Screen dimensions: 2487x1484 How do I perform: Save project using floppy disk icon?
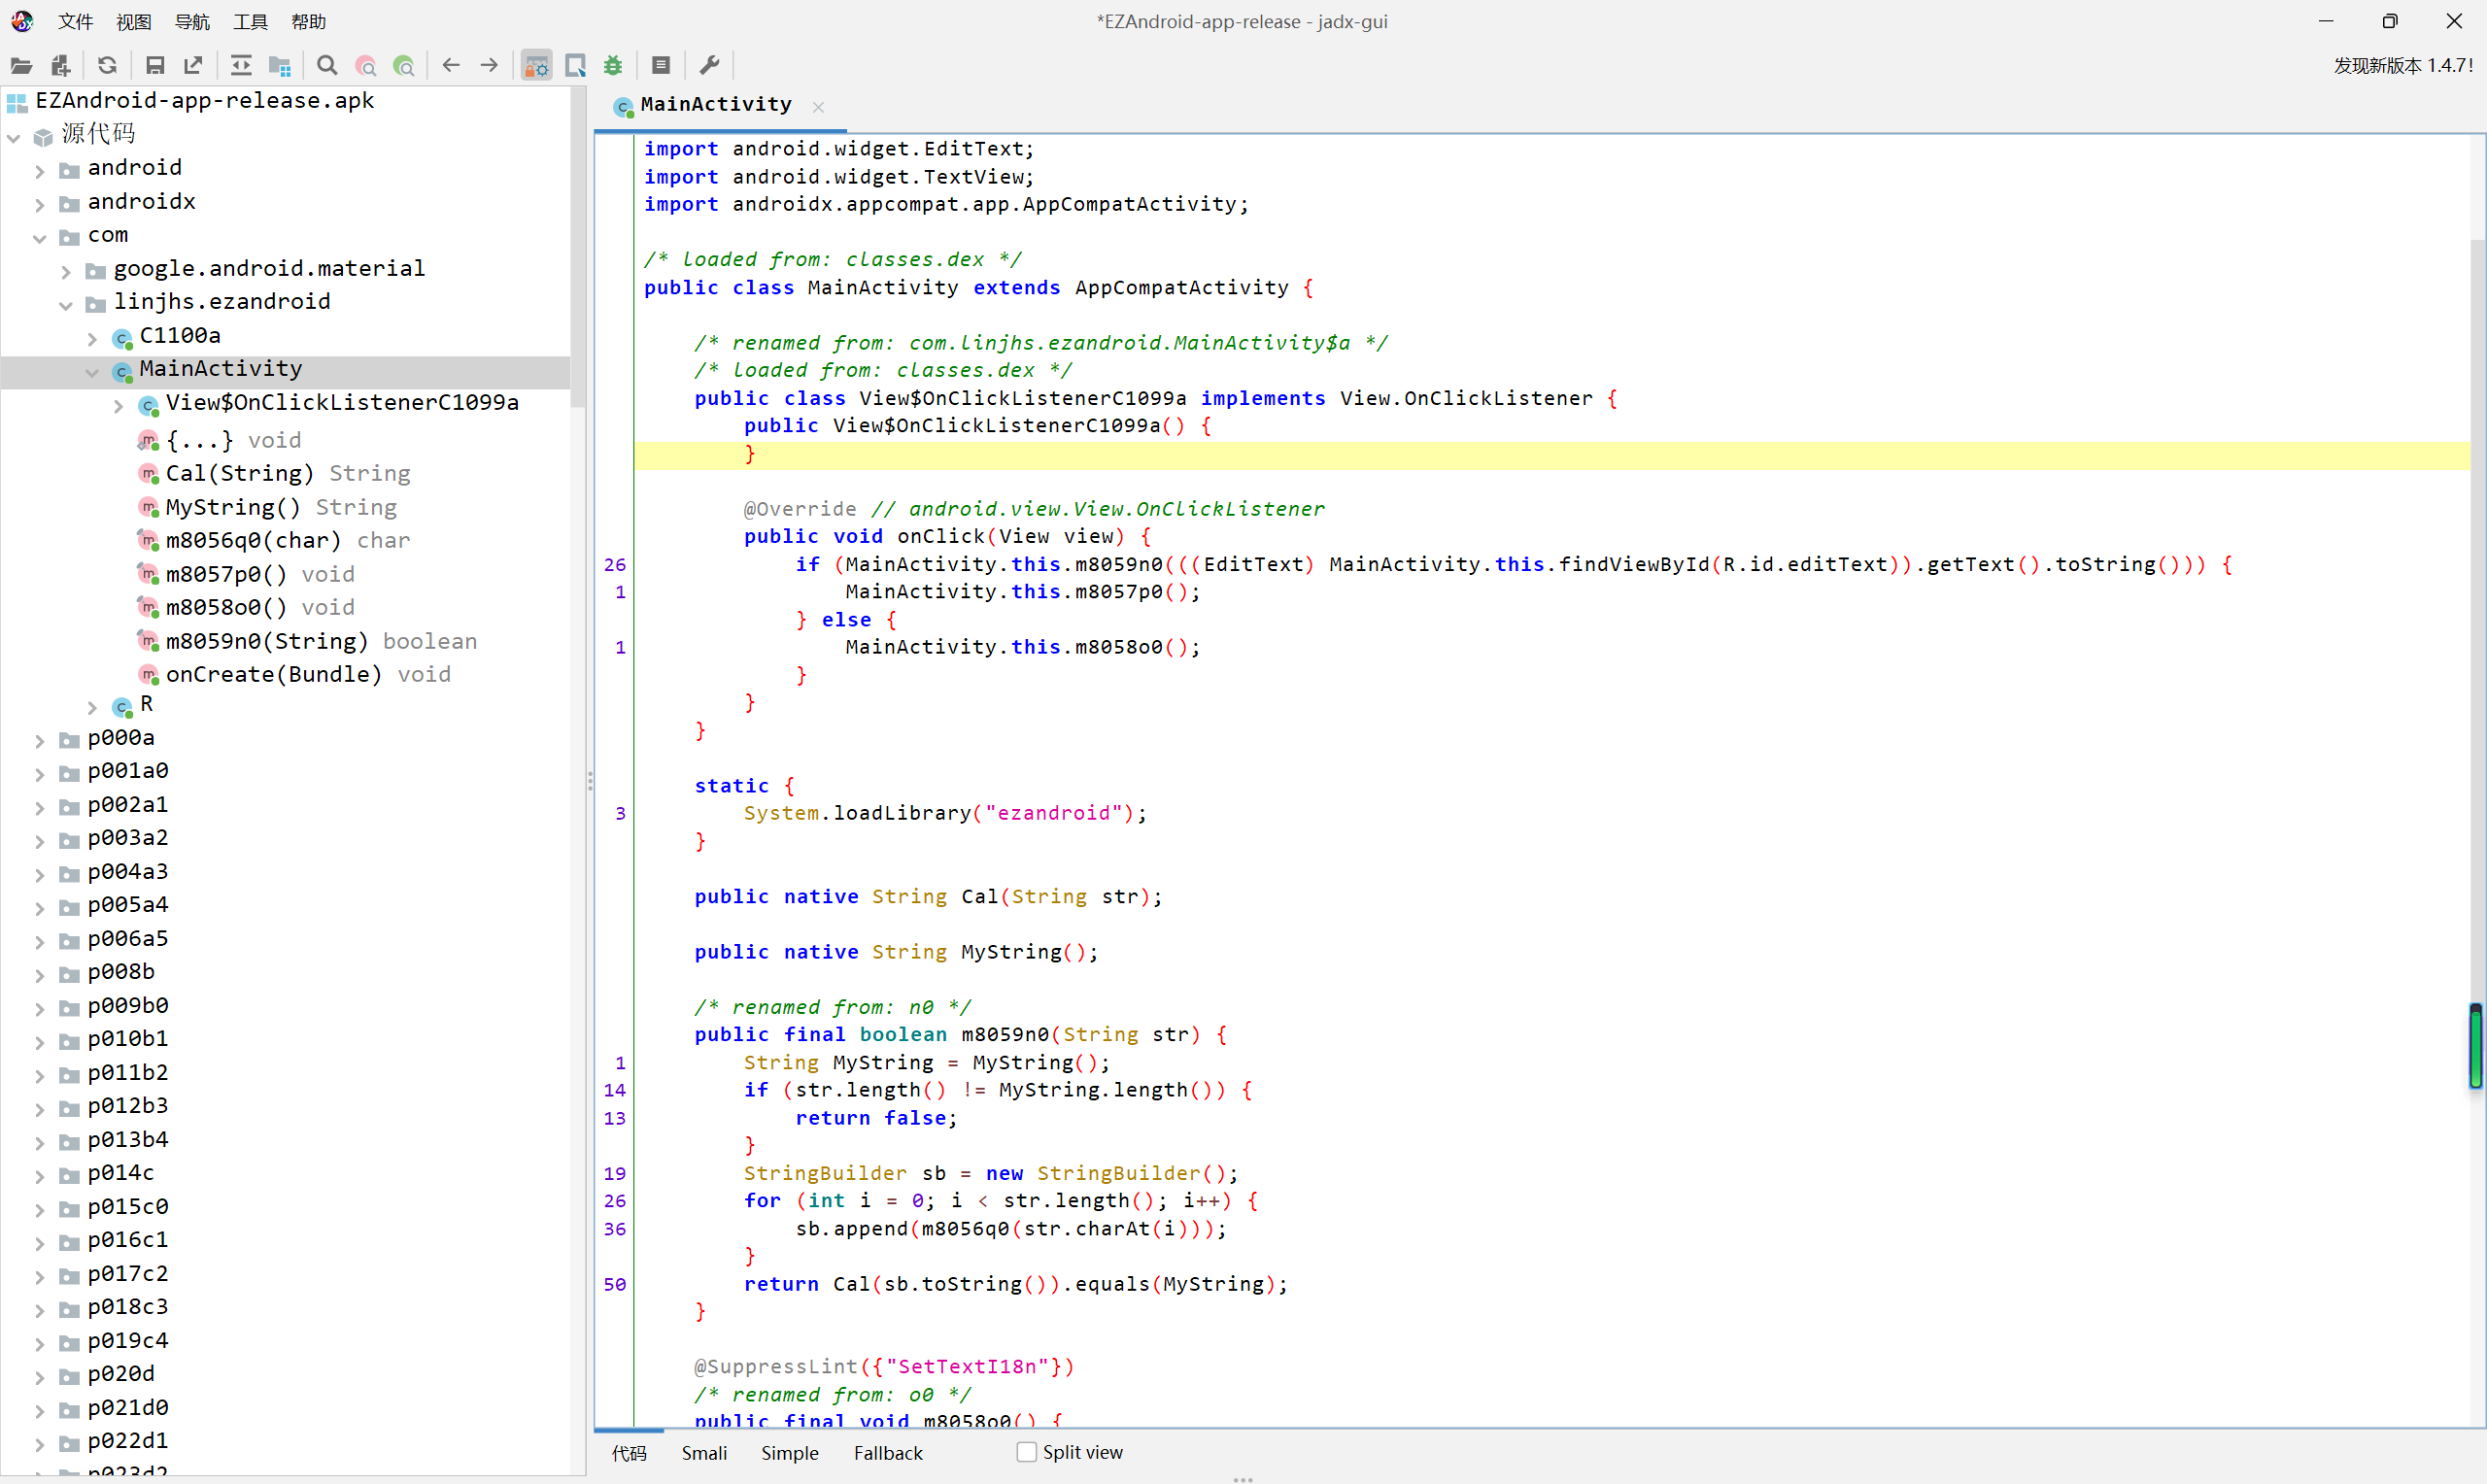(155, 66)
